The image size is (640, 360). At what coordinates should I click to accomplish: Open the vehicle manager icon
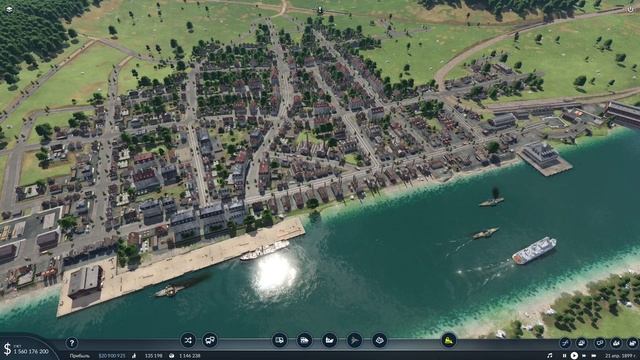click(210, 340)
